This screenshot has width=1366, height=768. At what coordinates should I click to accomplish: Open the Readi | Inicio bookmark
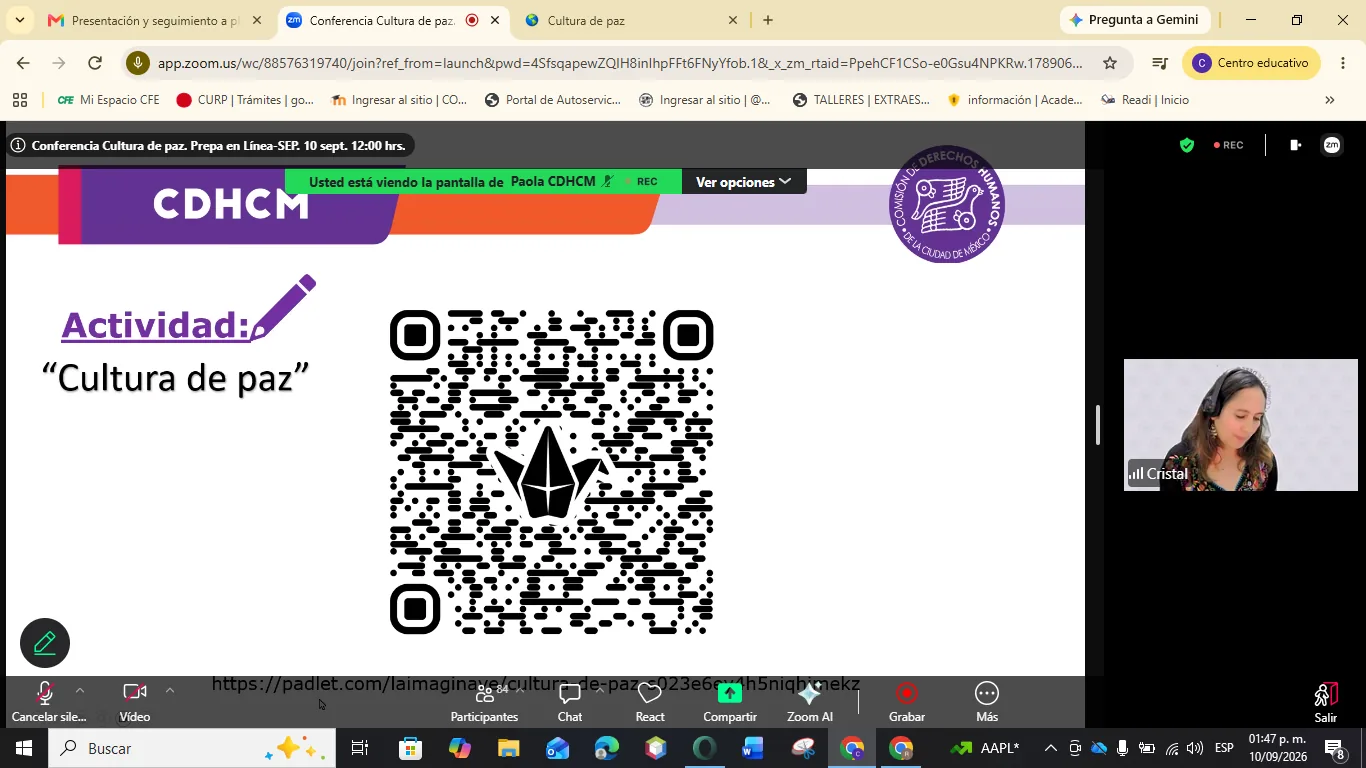coord(1145,100)
